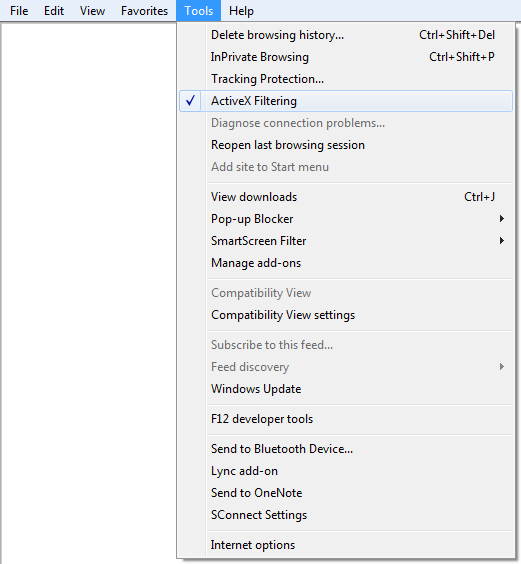Open the Help menu
Image resolution: width=521 pixels, height=564 pixels.
click(241, 11)
